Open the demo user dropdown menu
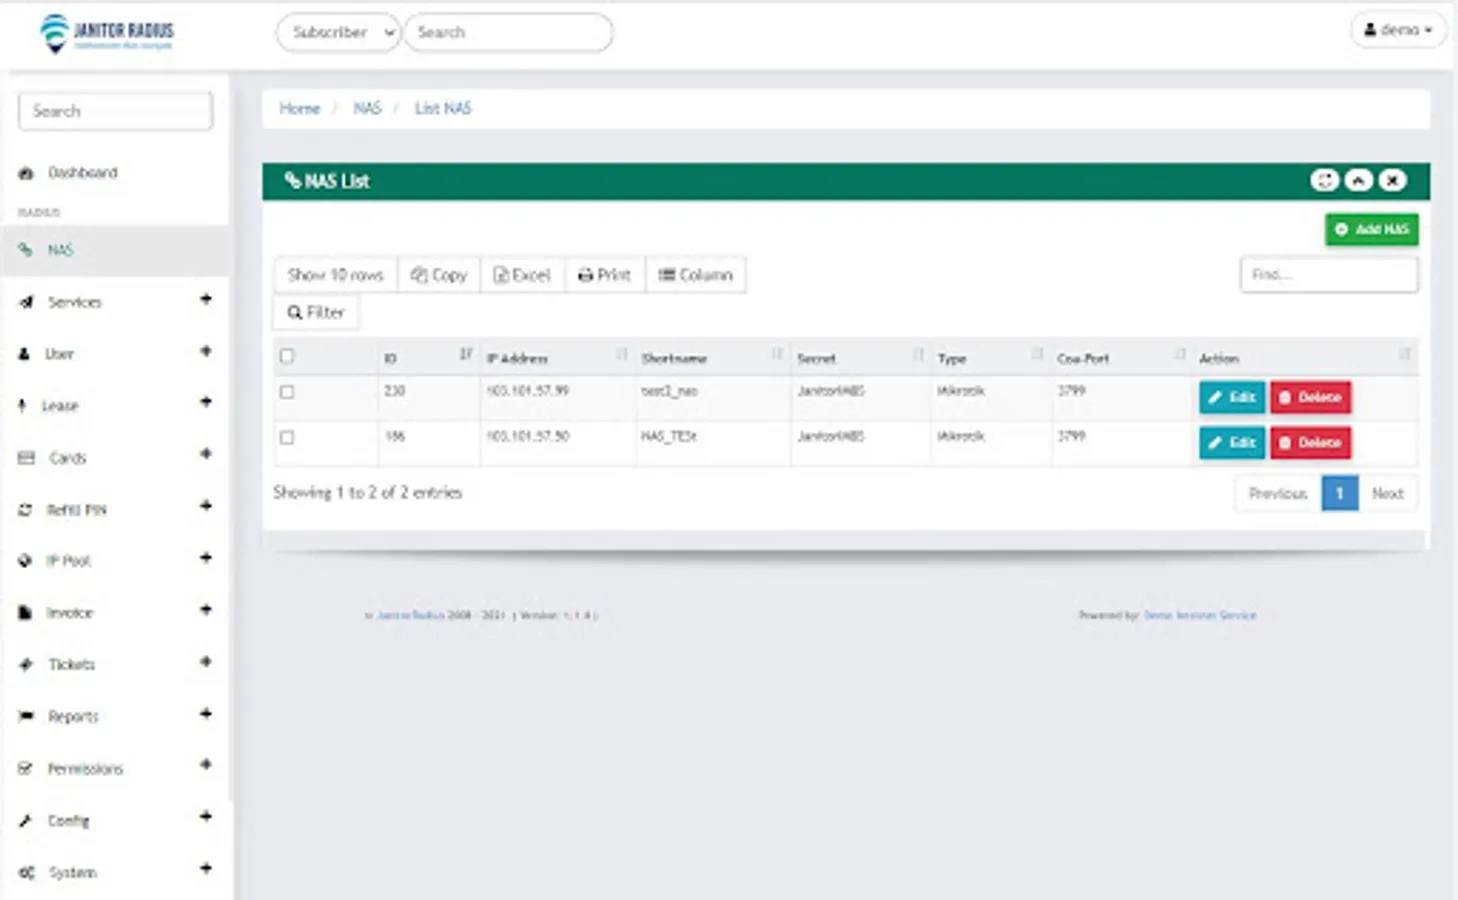1458x900 pixels. (x=1398, y=30)
